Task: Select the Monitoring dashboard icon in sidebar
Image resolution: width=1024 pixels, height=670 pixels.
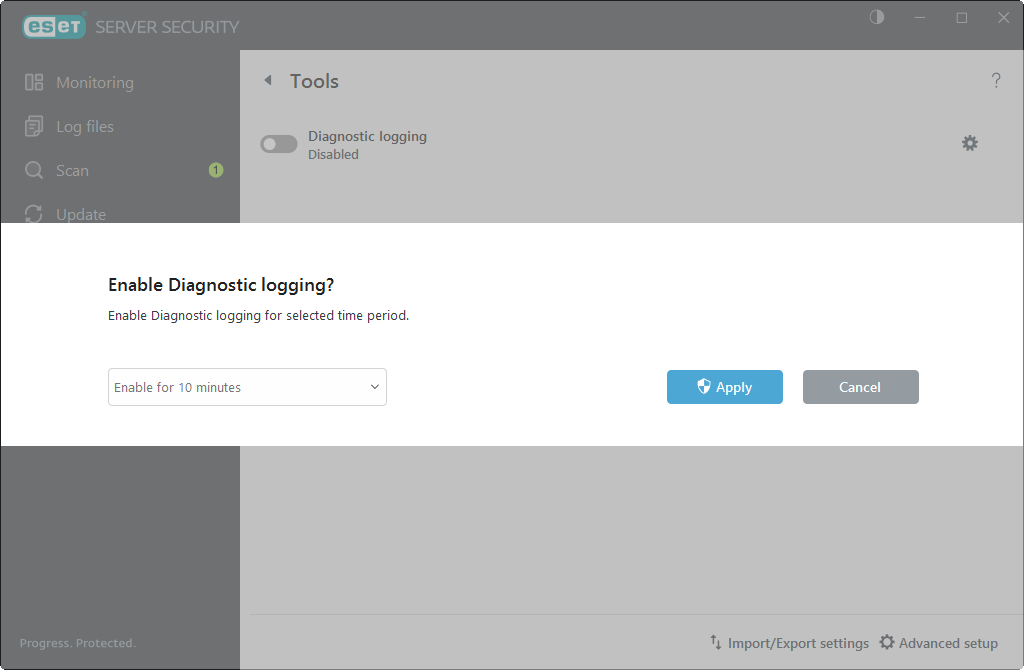Action: 35,82
